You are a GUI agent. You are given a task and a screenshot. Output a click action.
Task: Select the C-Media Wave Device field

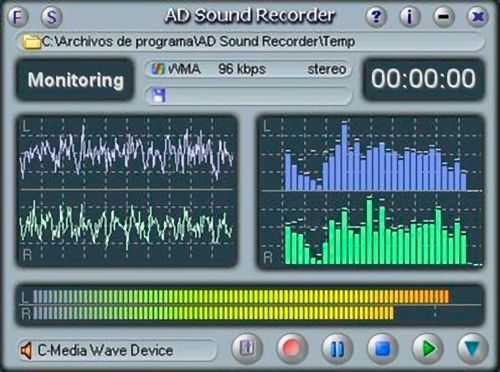(117, 350)
